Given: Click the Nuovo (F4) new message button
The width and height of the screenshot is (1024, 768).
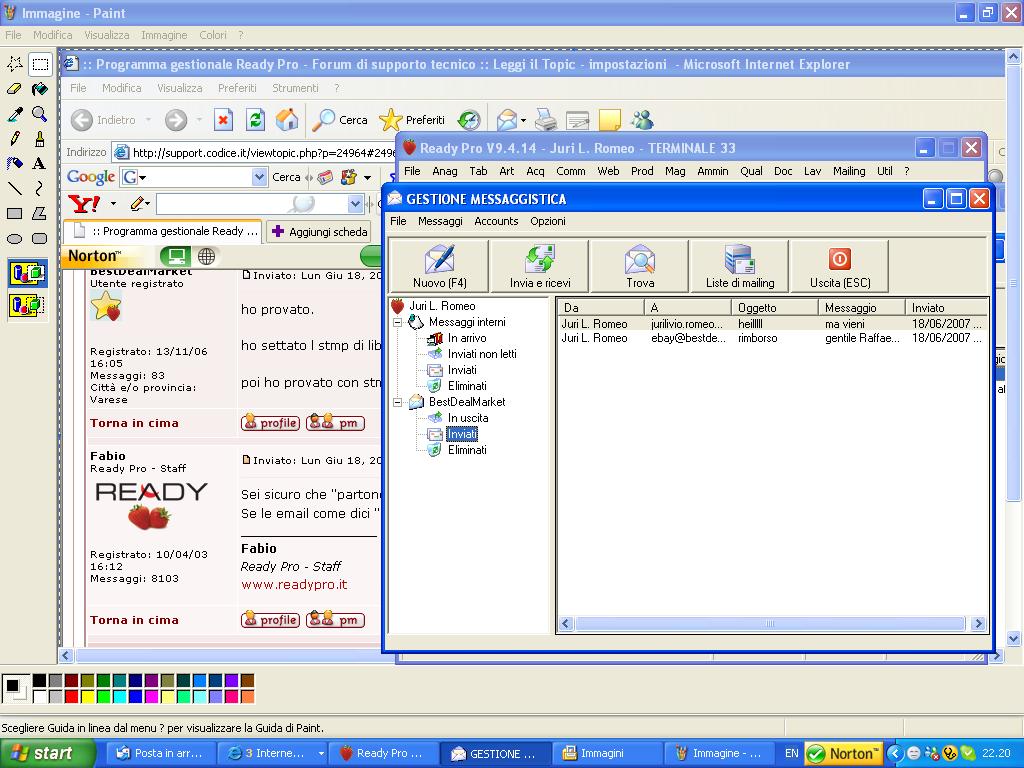Looking at the screenshot, I should coord(440,266).
